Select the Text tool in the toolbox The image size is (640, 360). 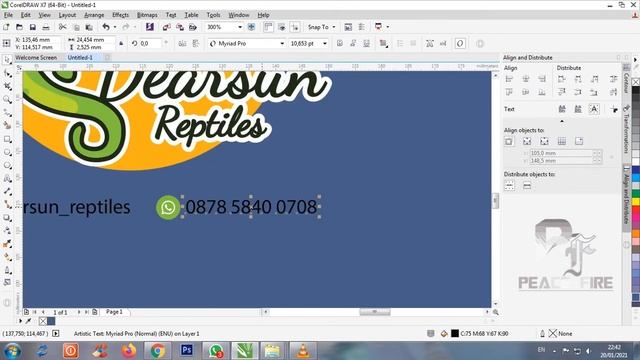pos(7,178)
